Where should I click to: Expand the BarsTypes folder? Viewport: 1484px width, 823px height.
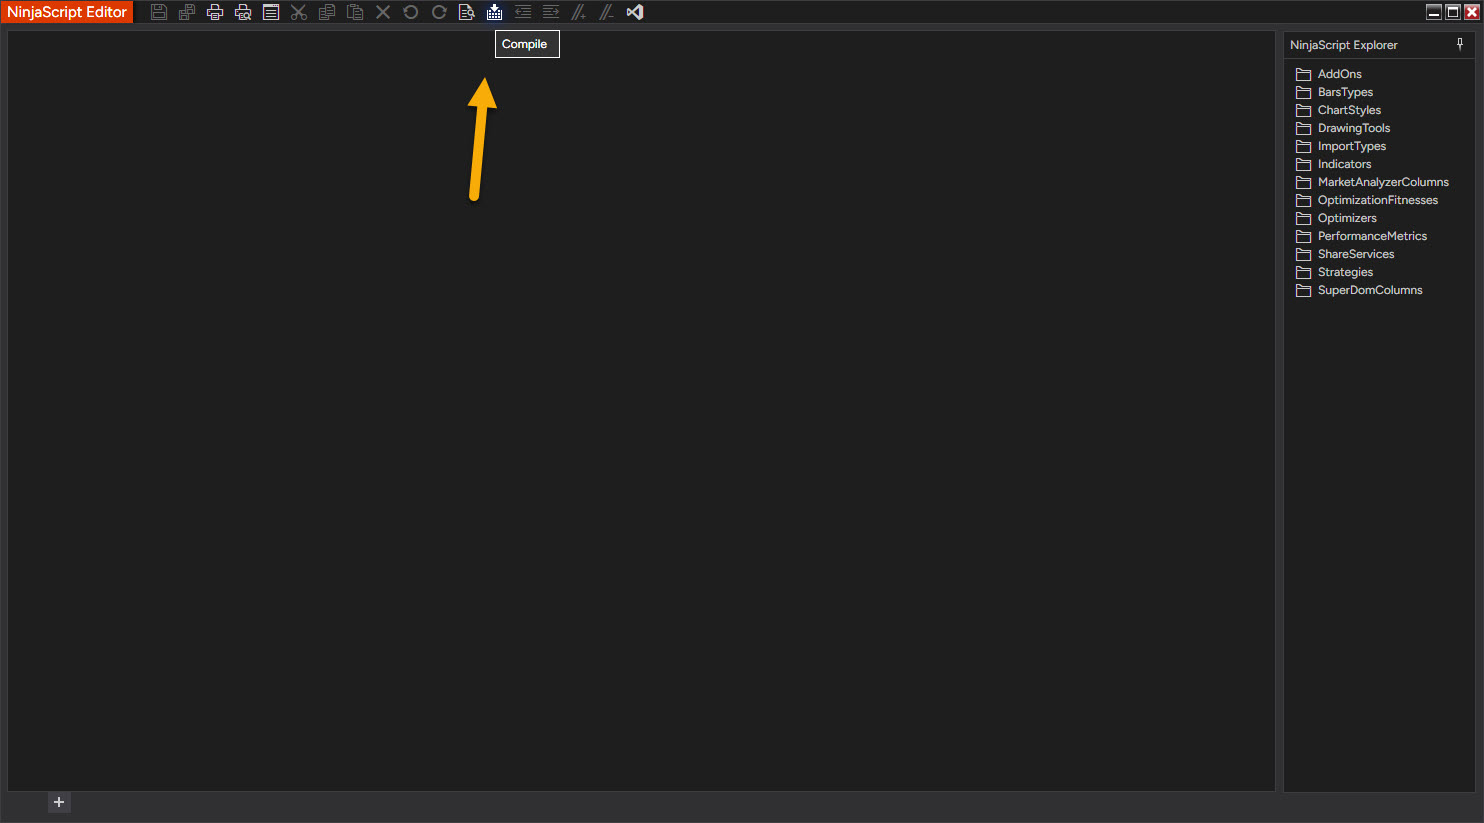[x=1334, y=92]
